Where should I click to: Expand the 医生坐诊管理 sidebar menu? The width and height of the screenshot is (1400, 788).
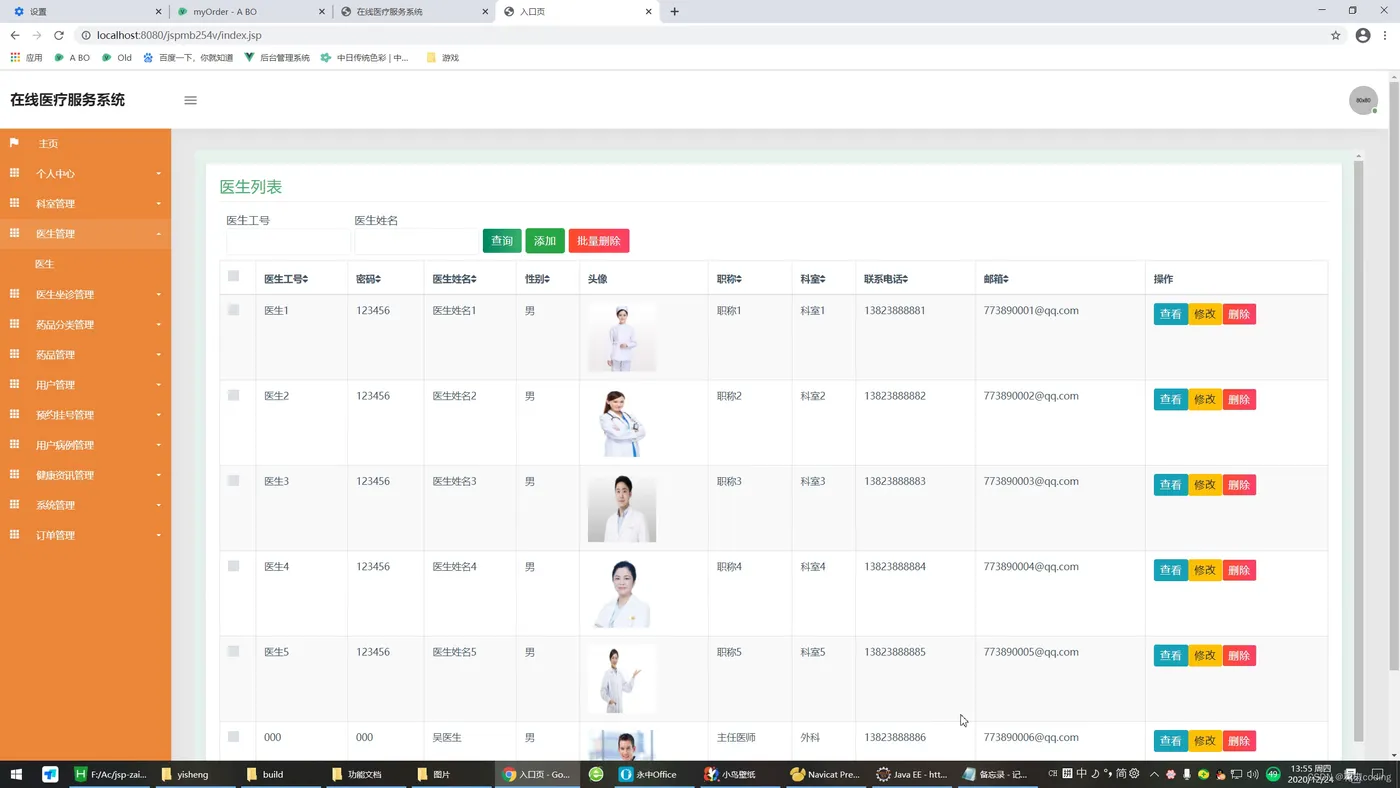(x=86, y=295)
